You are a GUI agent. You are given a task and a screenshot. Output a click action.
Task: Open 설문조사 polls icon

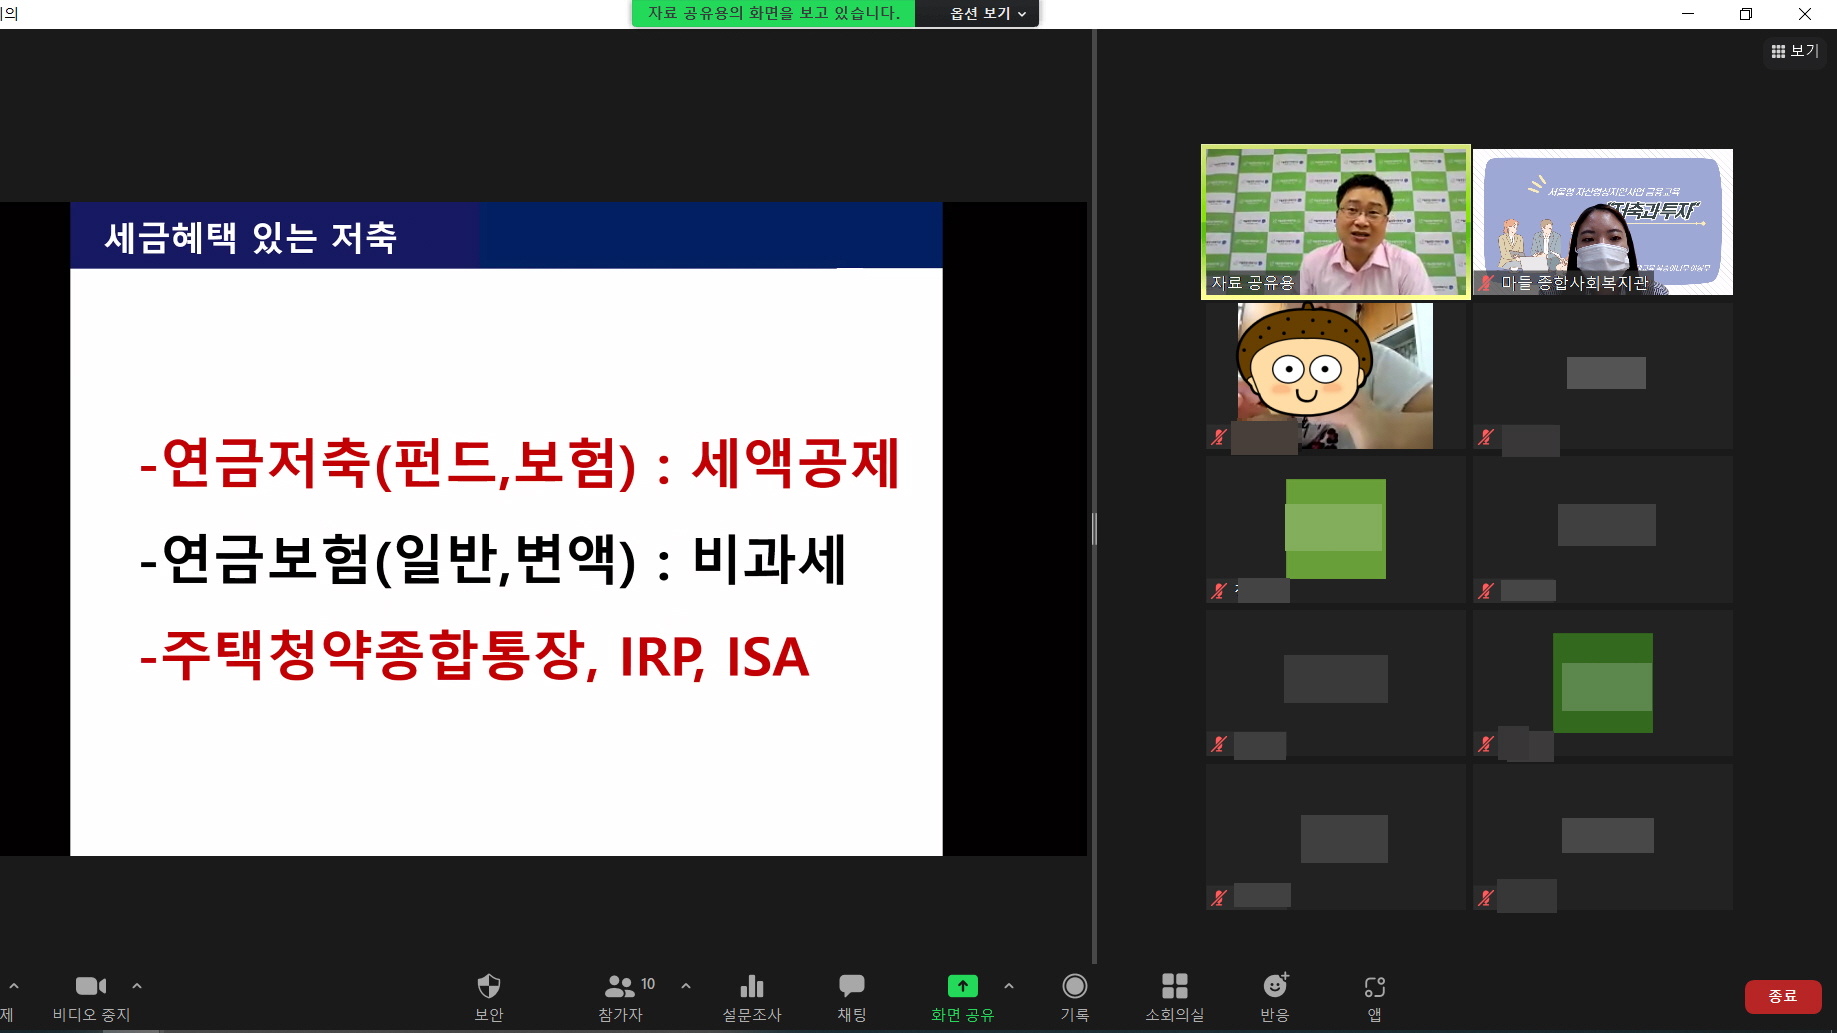pyautogui.click(x=751, y=987)
